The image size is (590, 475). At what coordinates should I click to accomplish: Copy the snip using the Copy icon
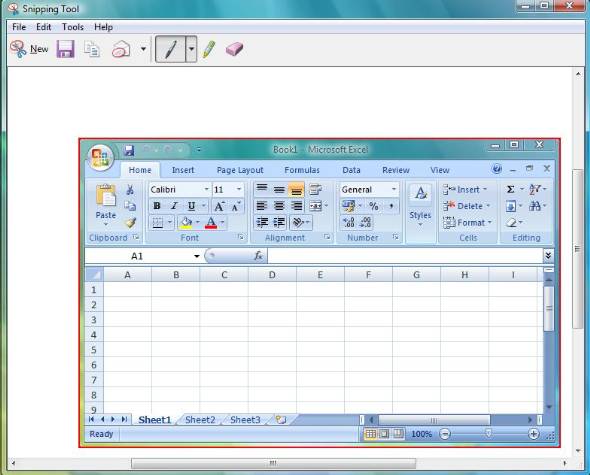(x=92, y=49)
